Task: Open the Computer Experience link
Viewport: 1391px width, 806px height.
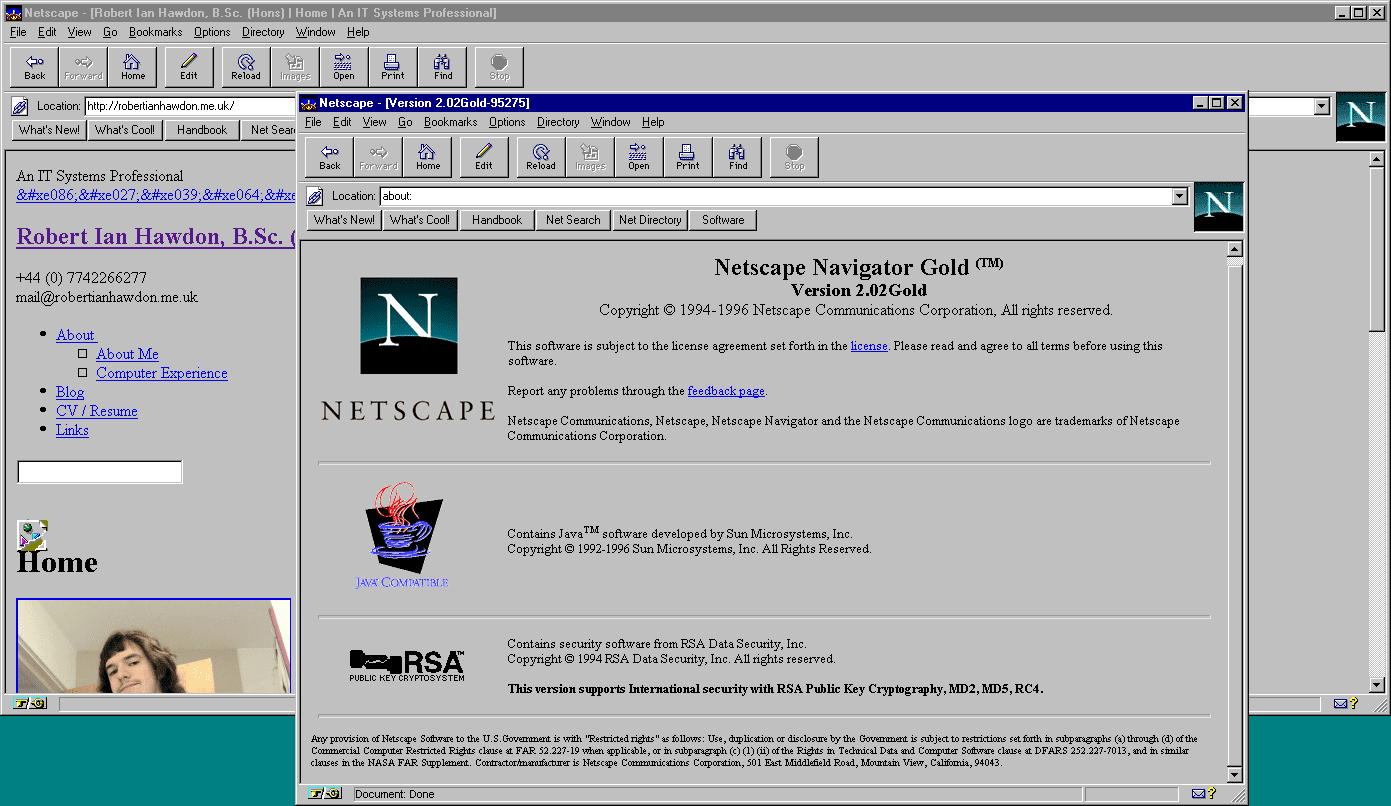Action: (x=162, y=373)
